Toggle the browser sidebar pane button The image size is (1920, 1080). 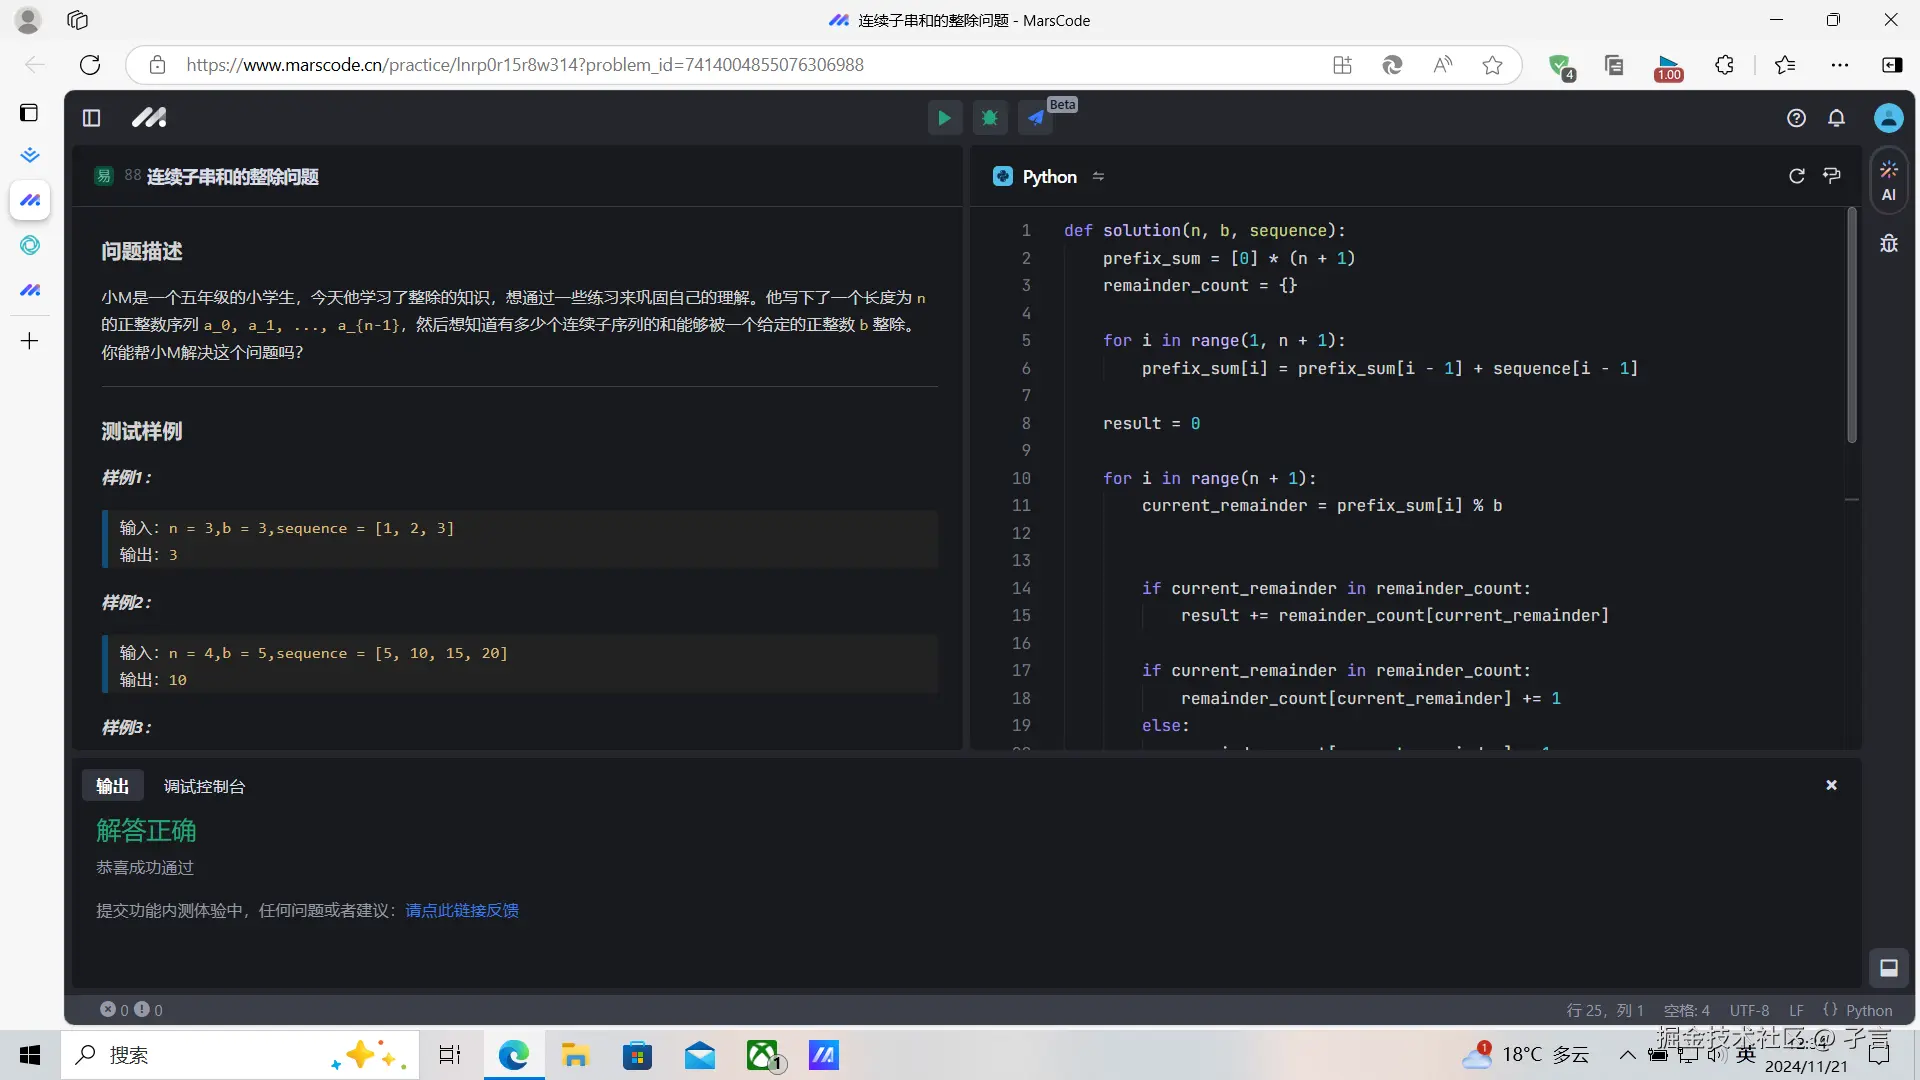1891,65
